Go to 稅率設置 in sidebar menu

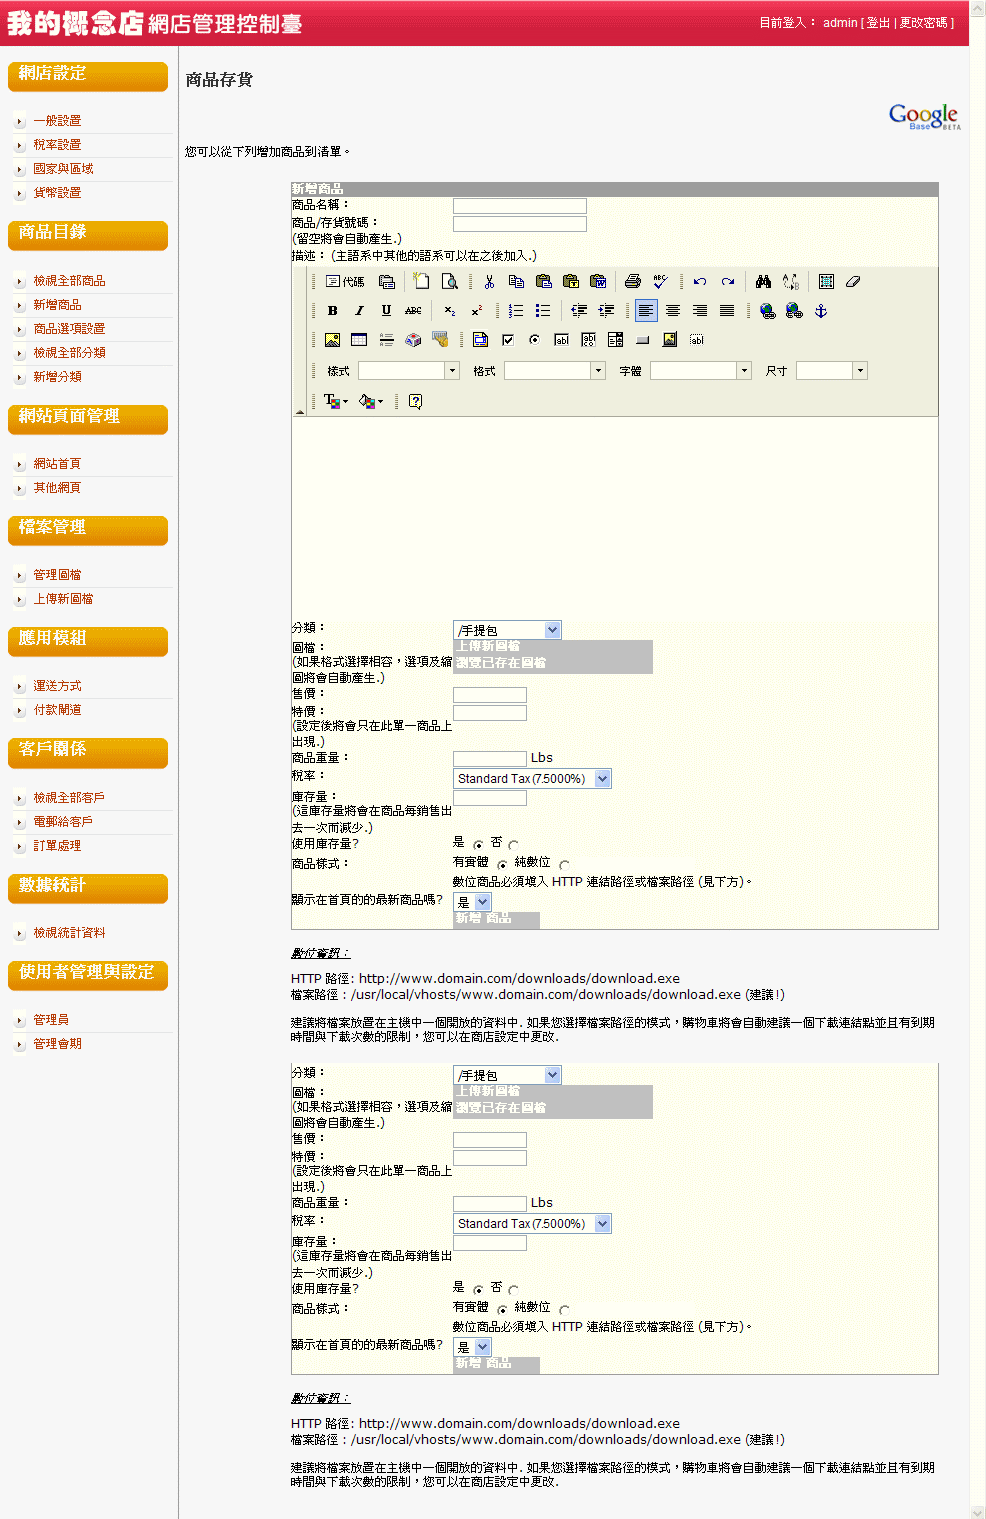tap(57, 145)
